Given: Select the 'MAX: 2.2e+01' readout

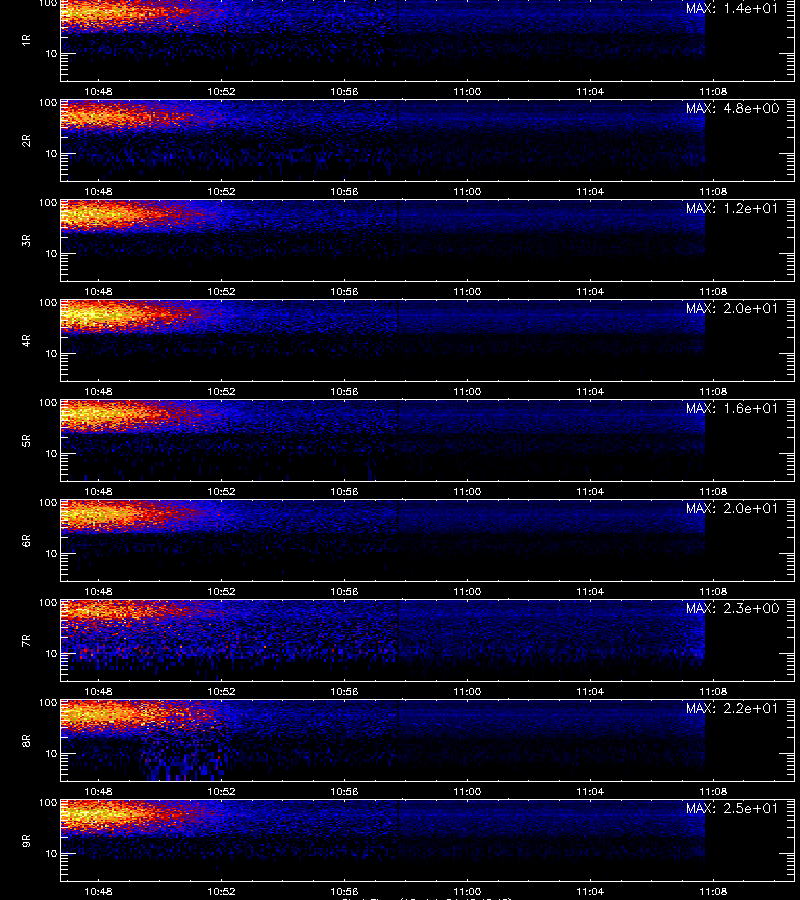Looking at the screenshot, I should (x=732, y=708).
